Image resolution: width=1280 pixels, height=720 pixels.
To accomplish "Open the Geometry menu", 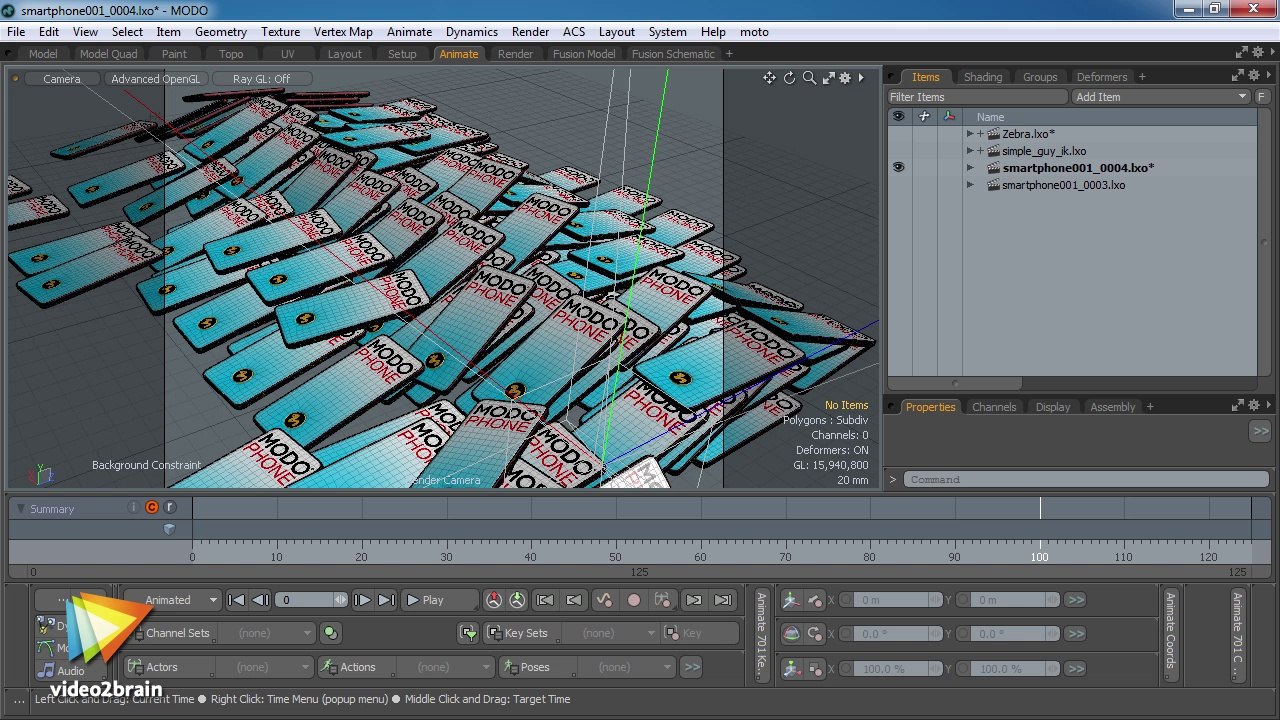I will click(x=221, y=32).
